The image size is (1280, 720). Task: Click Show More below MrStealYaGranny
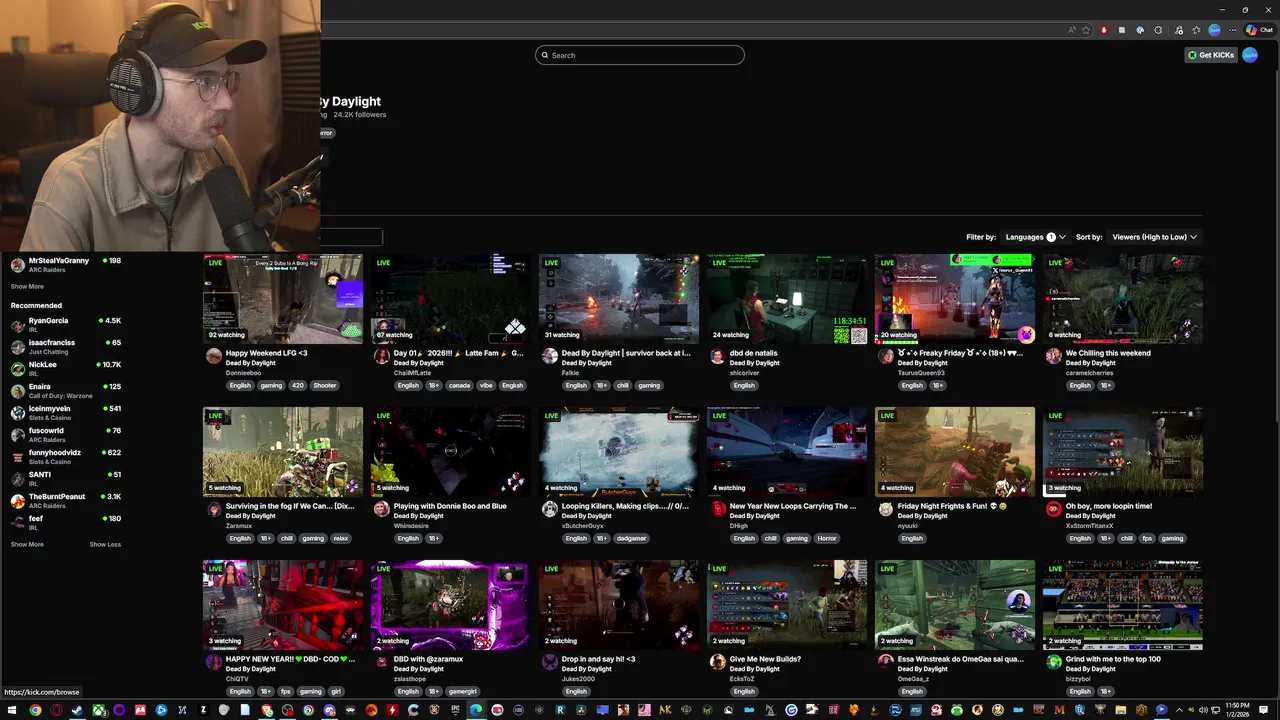(x=27, y=287)
